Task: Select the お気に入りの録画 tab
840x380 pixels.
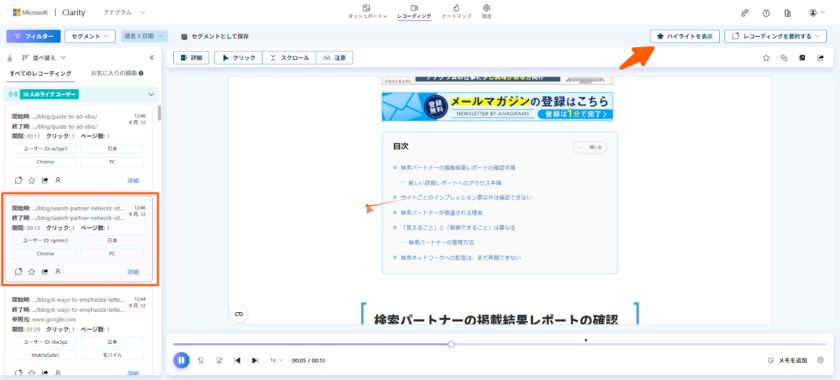Action: 116,73
